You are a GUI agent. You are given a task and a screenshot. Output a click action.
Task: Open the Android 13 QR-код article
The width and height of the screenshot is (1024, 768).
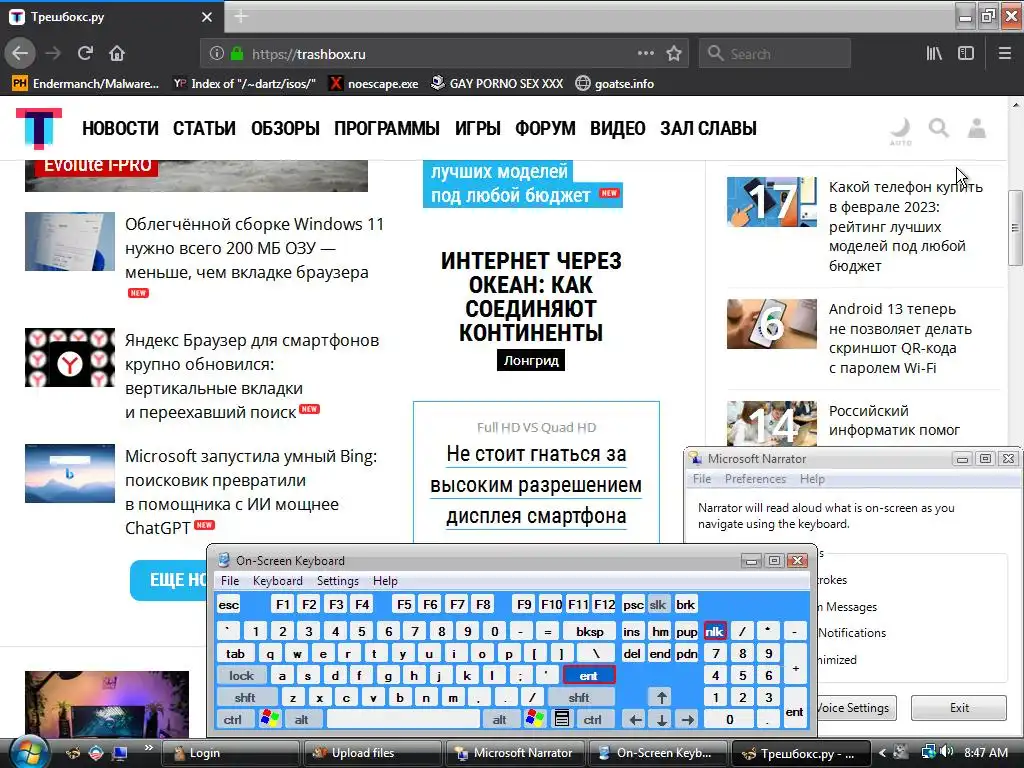tap(901, 338)
